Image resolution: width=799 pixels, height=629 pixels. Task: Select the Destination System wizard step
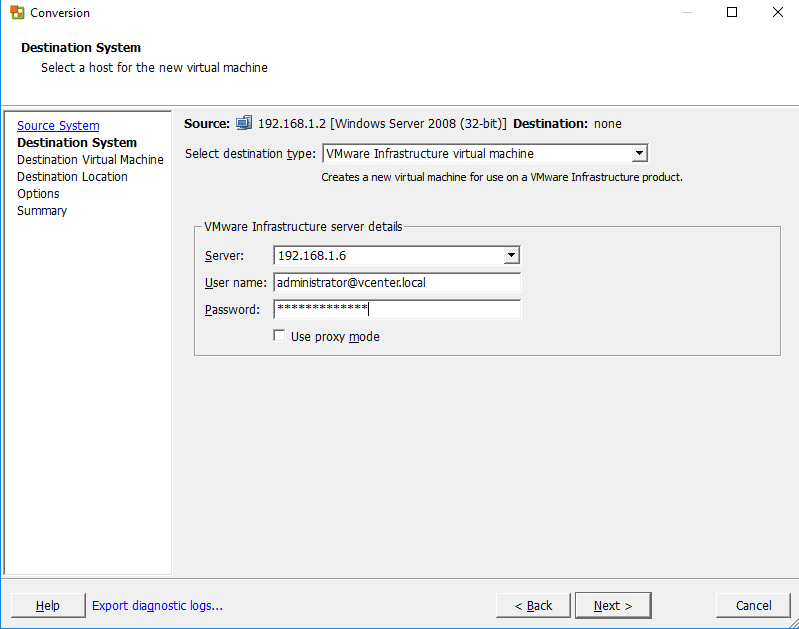(x=77, y=142)
